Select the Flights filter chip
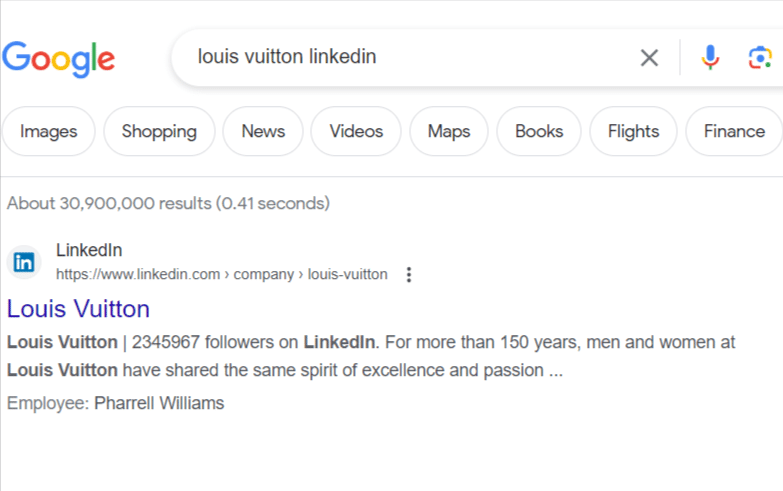 pyautogui.click(x=633, y=132)
